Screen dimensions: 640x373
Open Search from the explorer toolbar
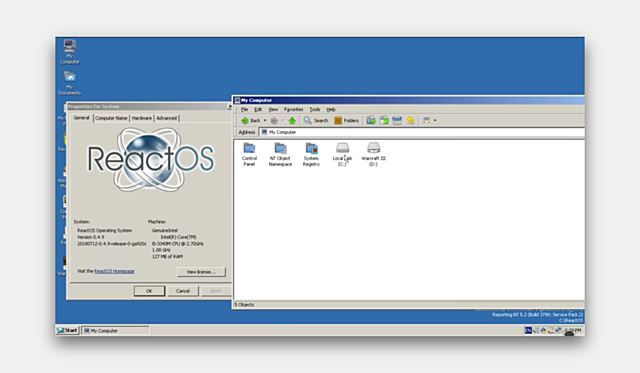click(x=316, y=120)
